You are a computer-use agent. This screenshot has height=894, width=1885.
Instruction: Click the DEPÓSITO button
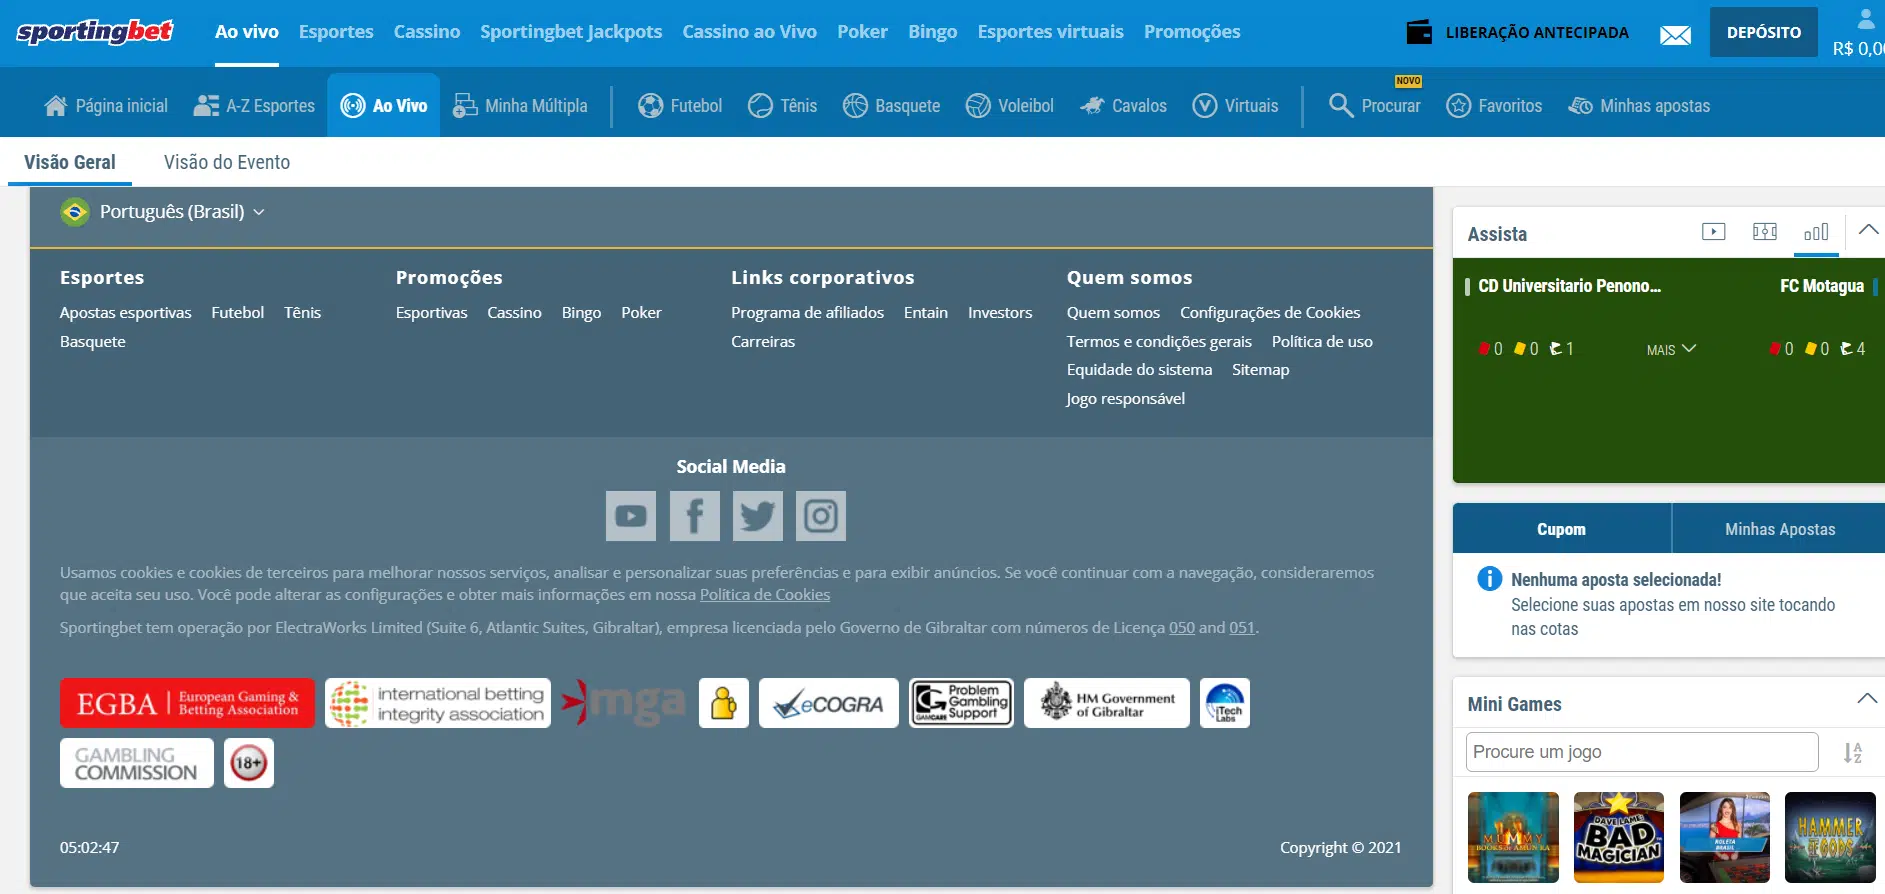(x=1764, y=32)
